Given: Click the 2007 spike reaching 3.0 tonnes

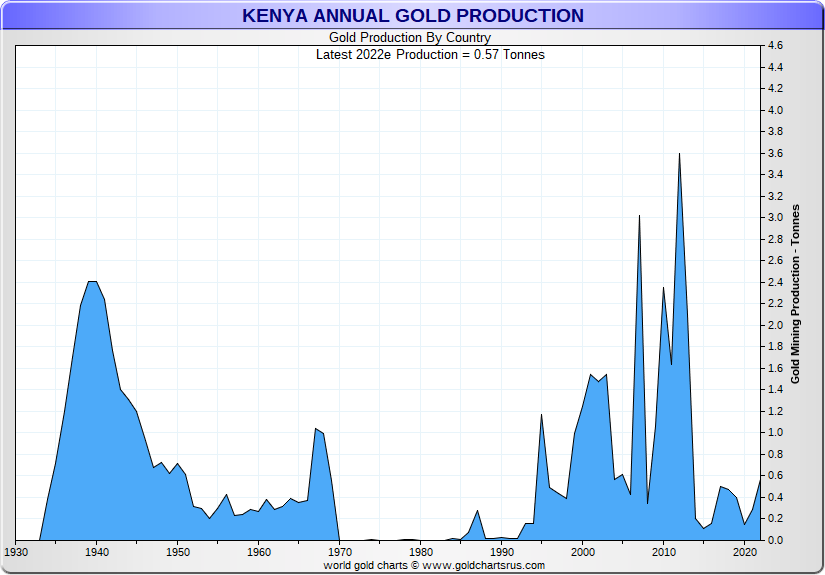Looking at the screenshot, I should pos(639,217).
